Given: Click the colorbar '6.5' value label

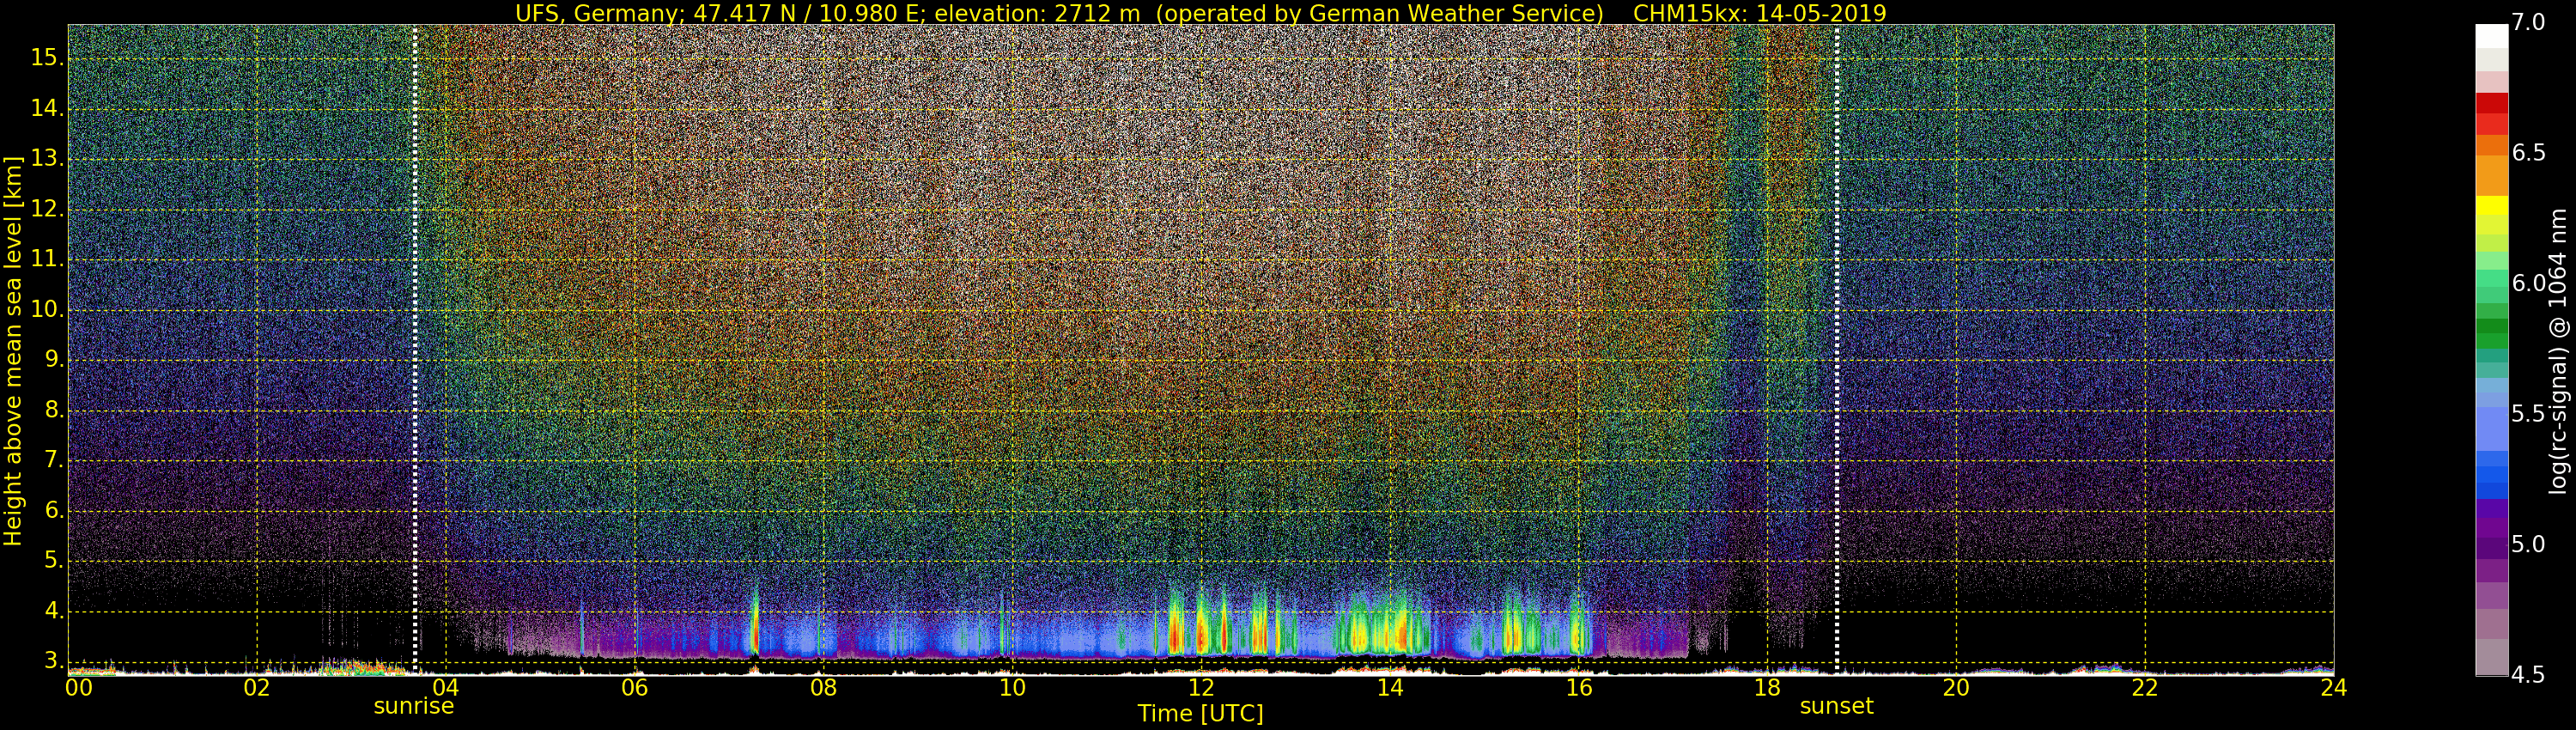Looking at the screenshot, I should 2528,153.
